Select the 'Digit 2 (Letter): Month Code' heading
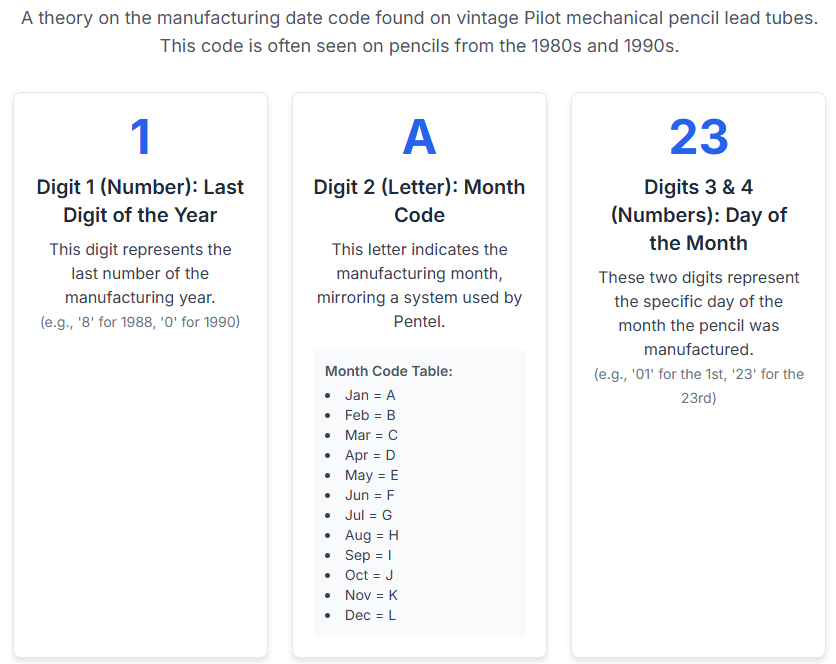 coord(419,201)
